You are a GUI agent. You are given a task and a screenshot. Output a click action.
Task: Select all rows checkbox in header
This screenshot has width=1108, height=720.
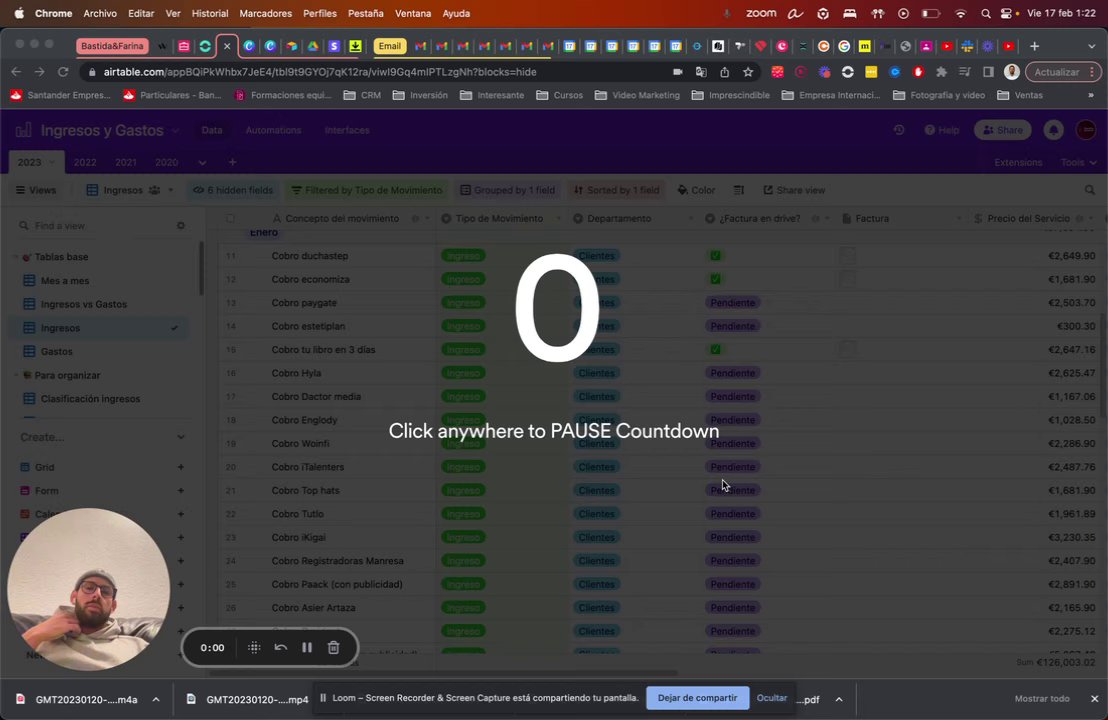[230, 218]
